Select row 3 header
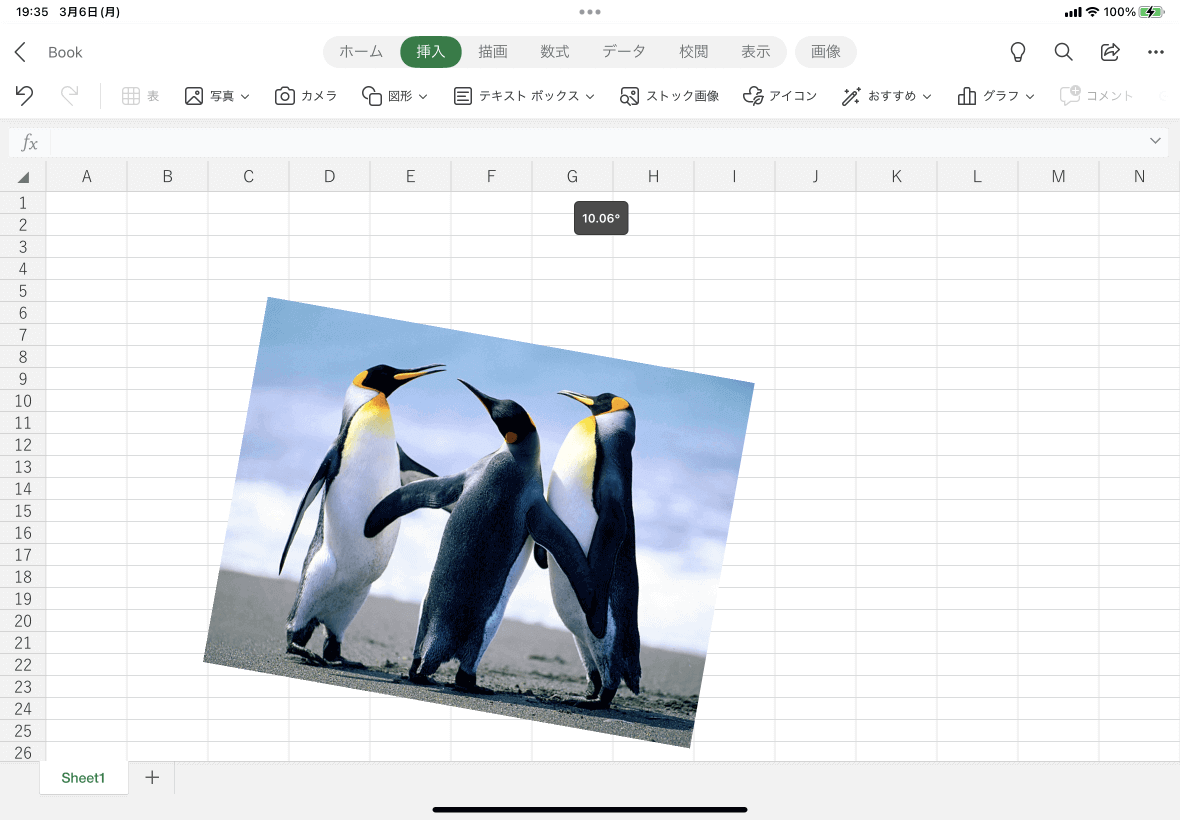This screenshot has width=1180, height=820. coord(23,247)
